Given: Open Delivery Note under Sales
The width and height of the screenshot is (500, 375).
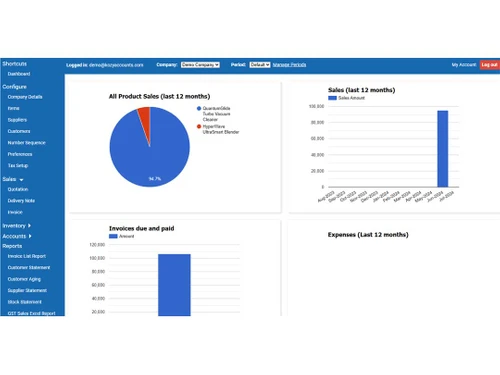Looking at the screenshot, I should coord(21,201).
